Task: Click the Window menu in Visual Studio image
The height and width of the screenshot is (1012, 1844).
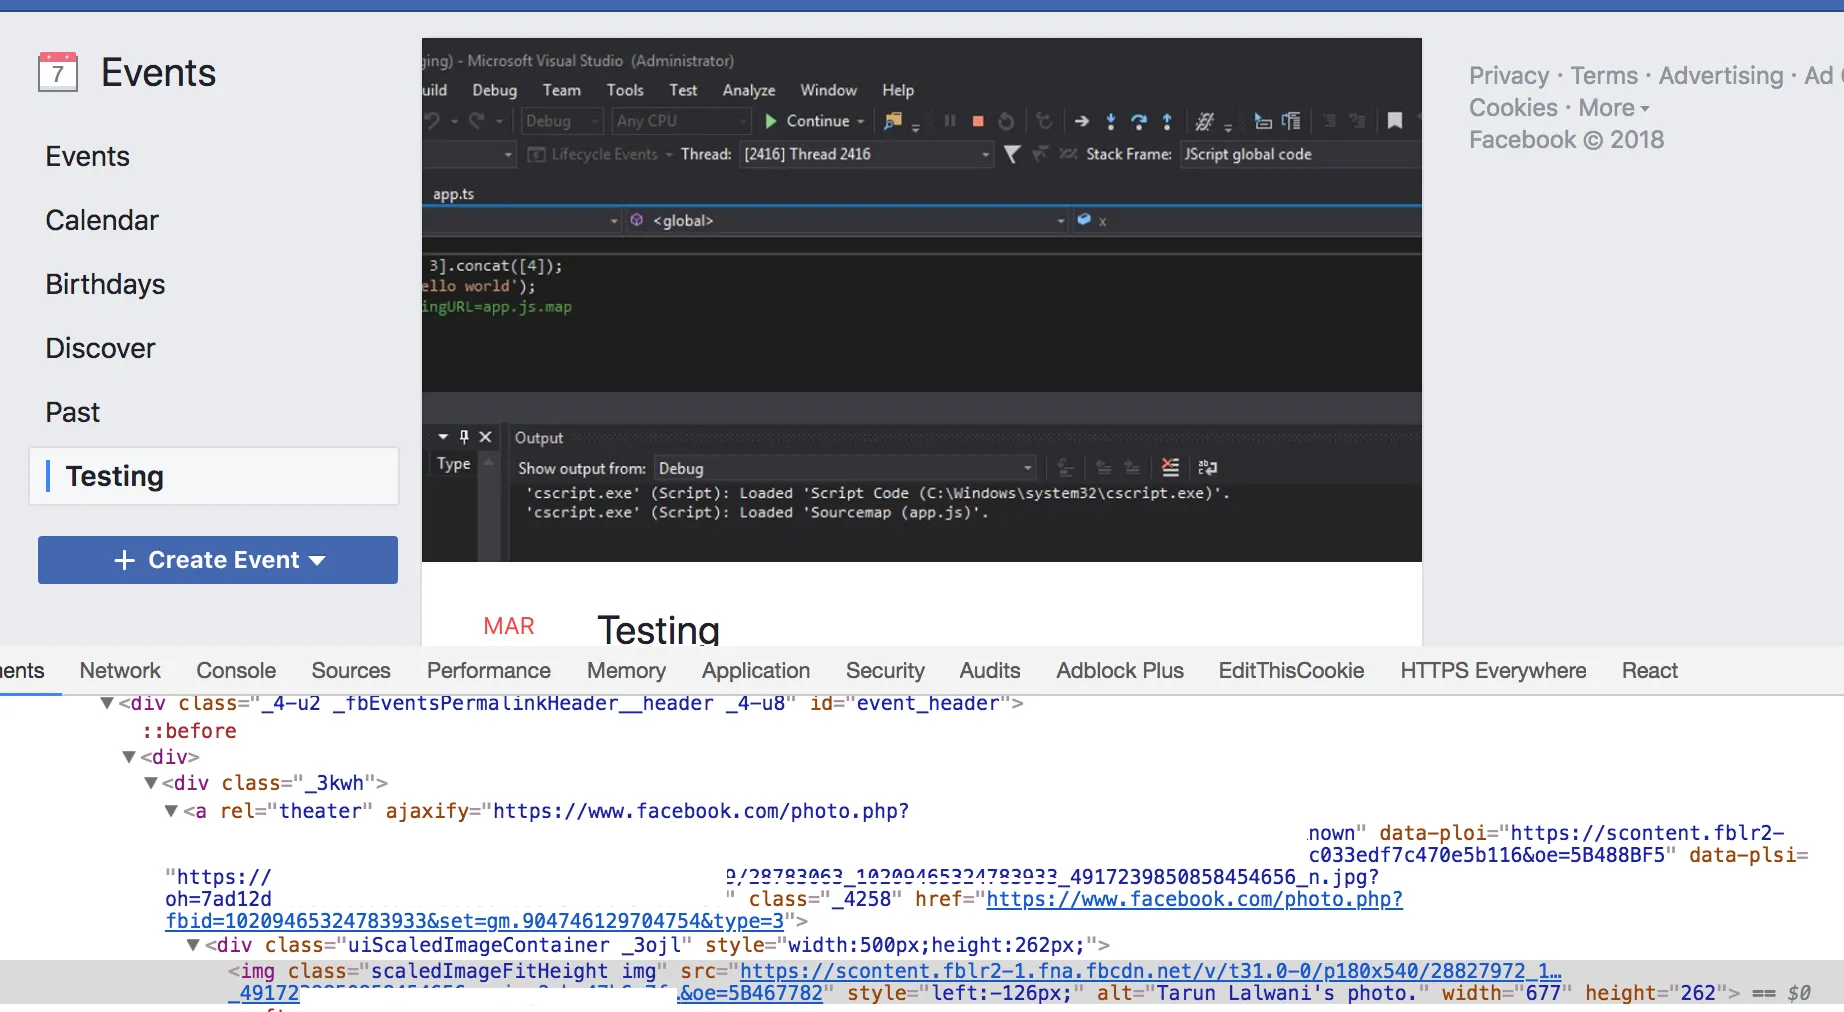Action: point(828,90)
